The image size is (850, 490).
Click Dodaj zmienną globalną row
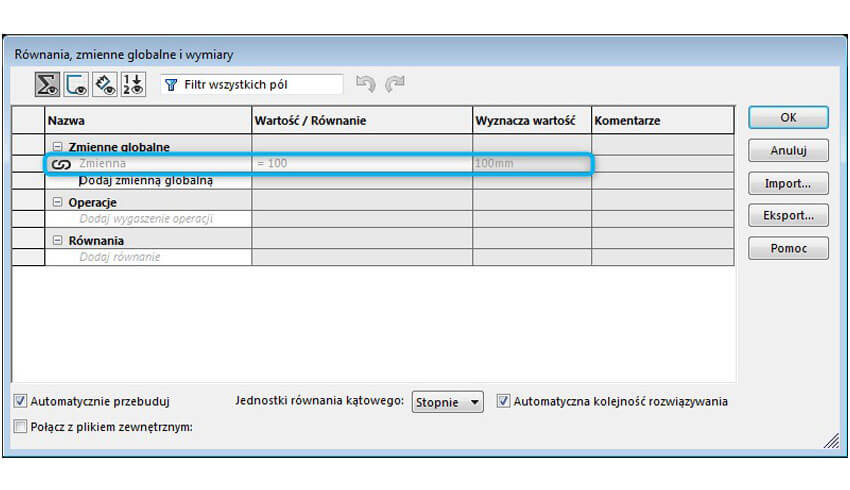[149, 180]
